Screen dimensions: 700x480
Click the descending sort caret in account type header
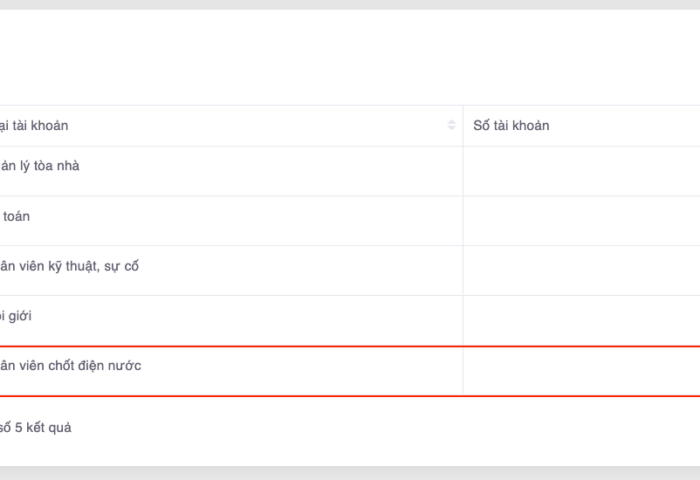451,129
